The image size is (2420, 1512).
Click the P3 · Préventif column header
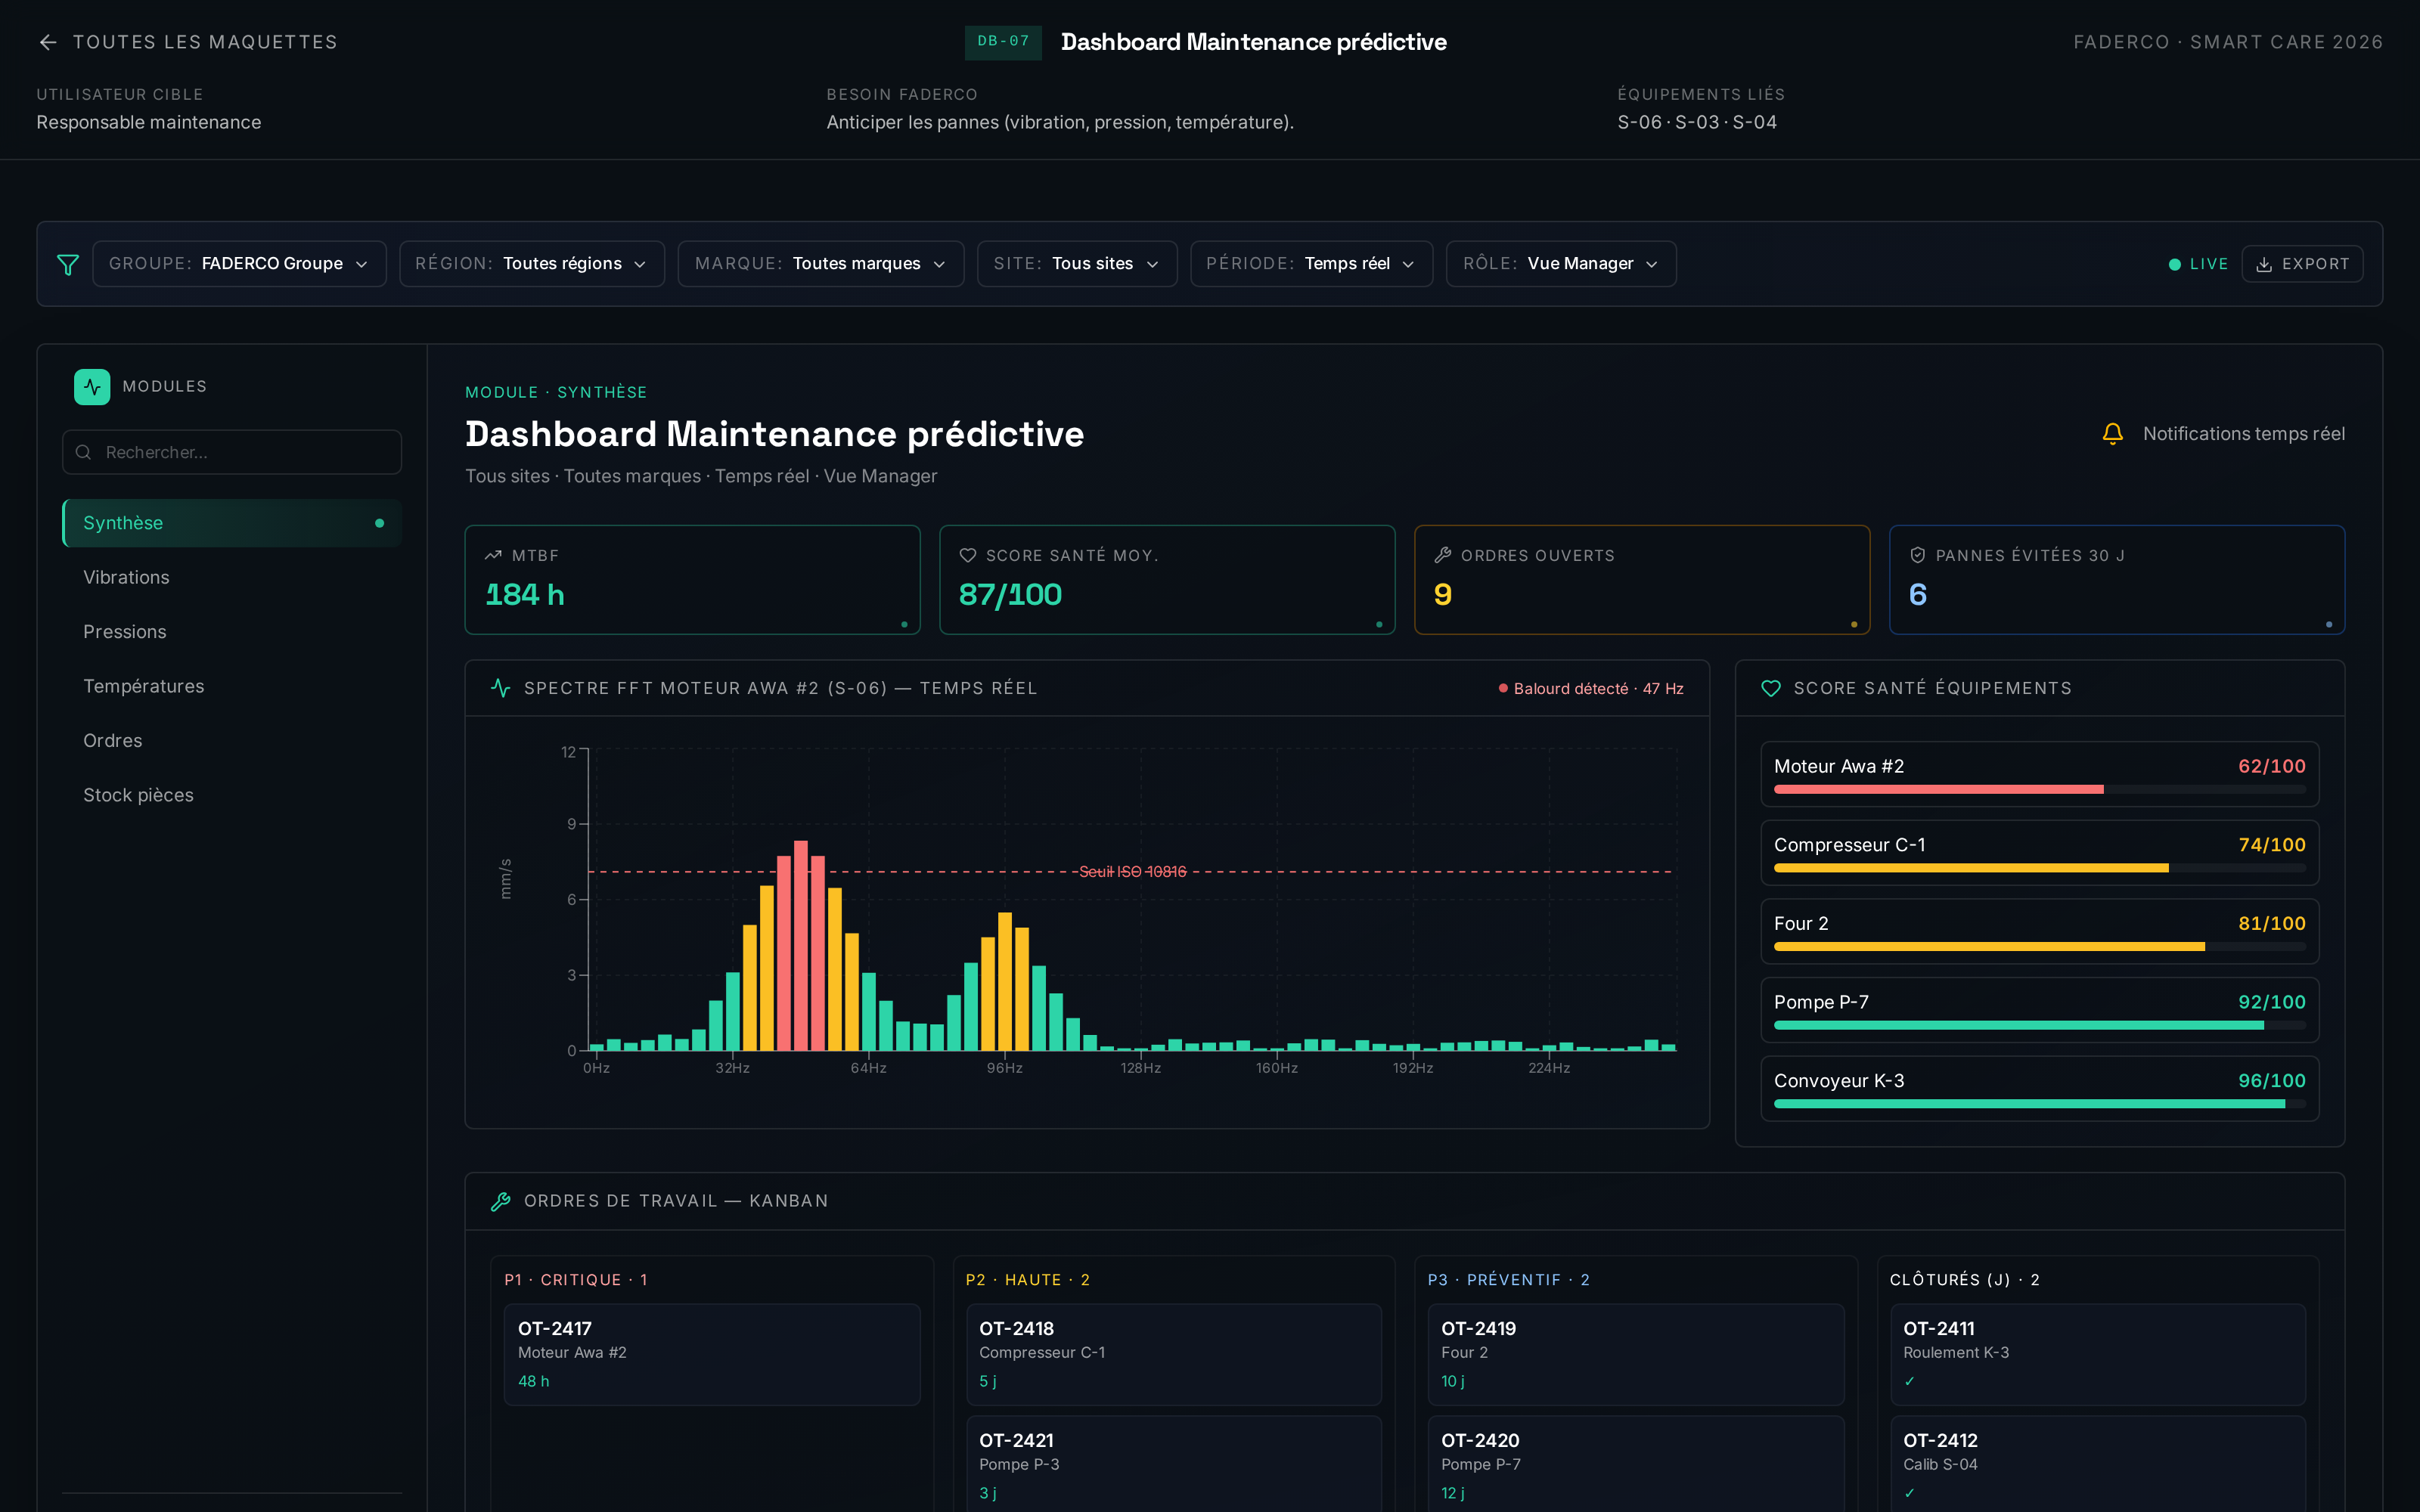[1509, 1280]
